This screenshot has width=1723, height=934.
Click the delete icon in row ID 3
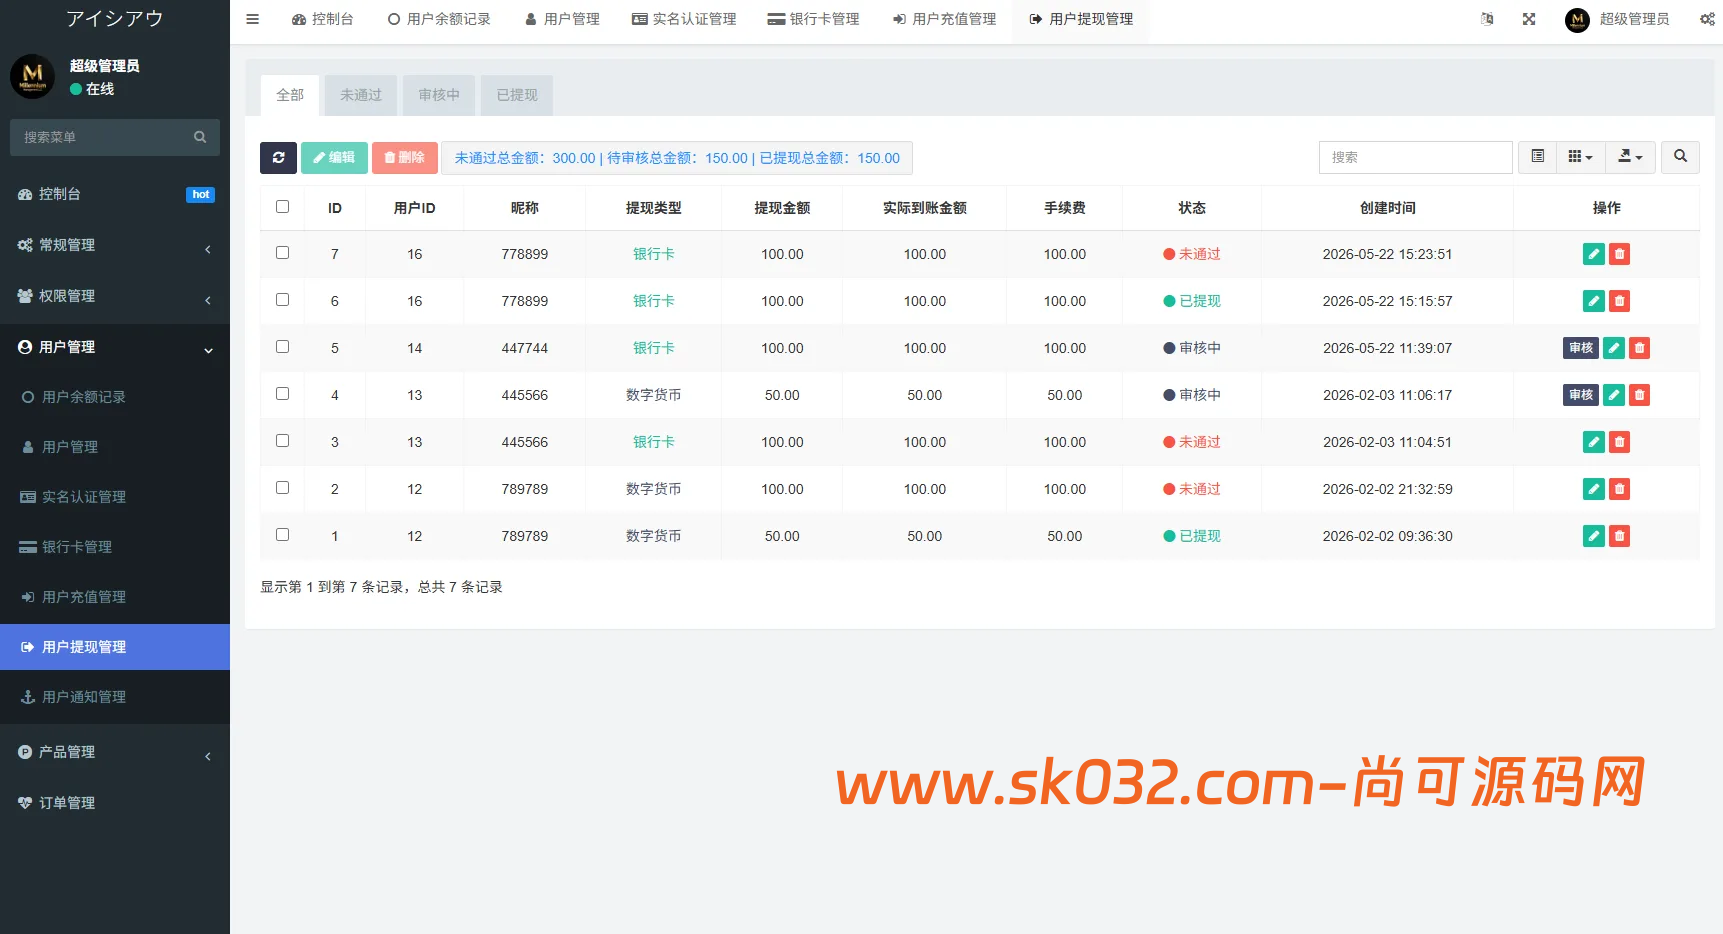pyautogui.click(x=1620, y=442)
